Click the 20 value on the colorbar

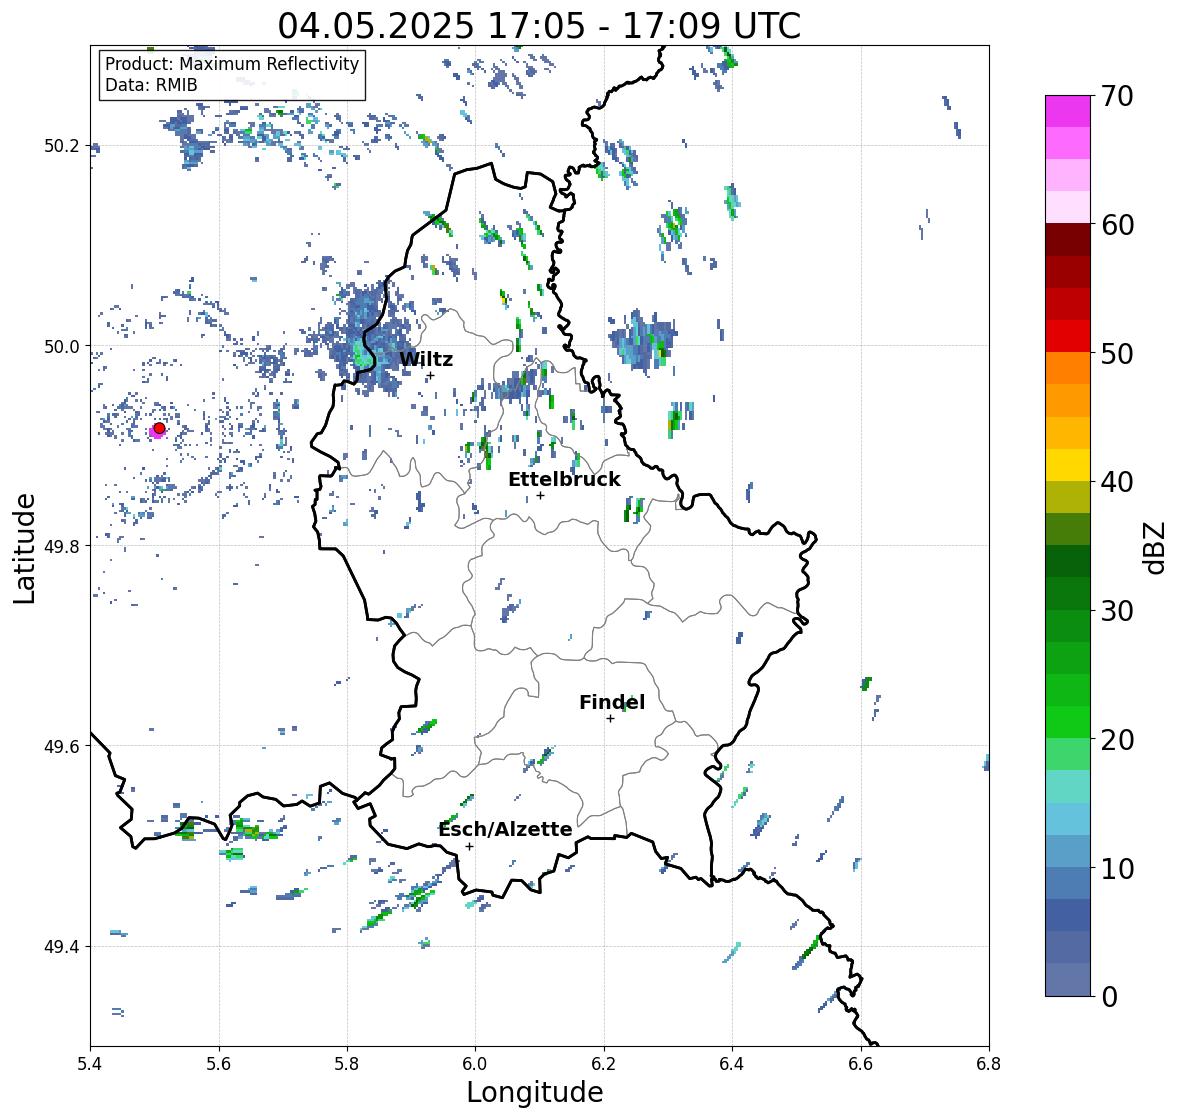[x=1117, y=739]
